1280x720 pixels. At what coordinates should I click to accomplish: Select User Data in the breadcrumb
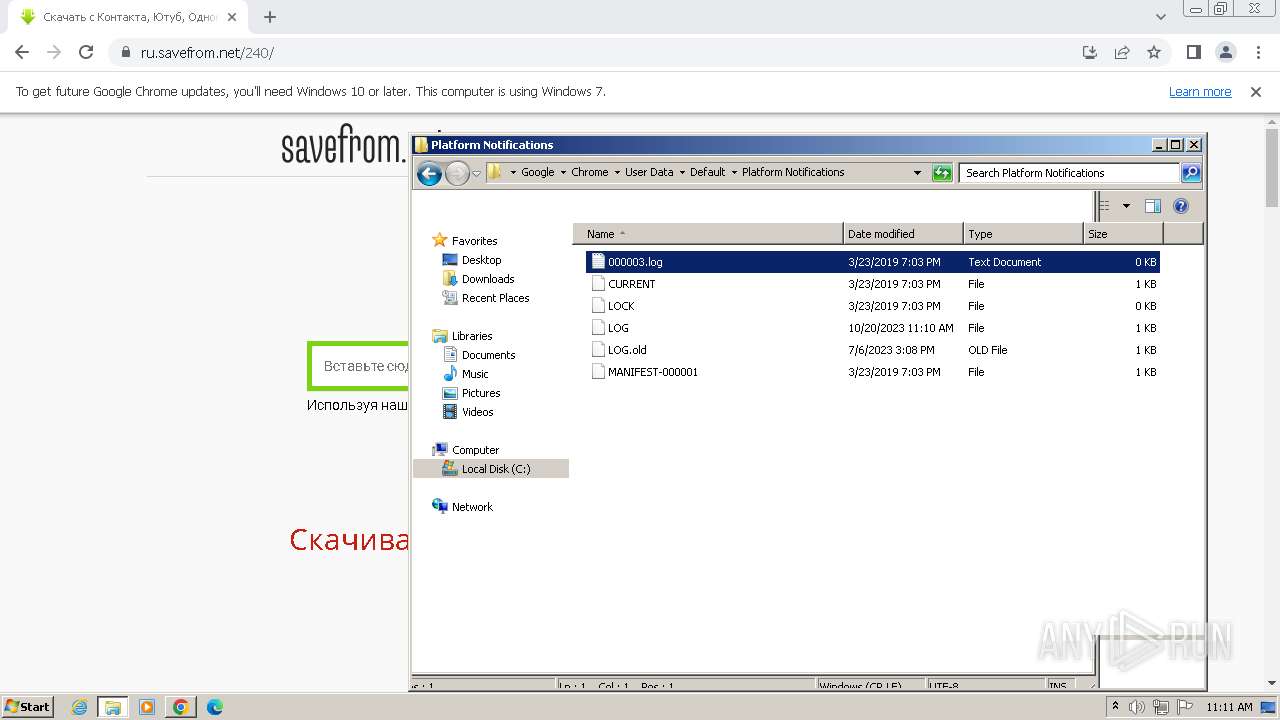(649, 172)
